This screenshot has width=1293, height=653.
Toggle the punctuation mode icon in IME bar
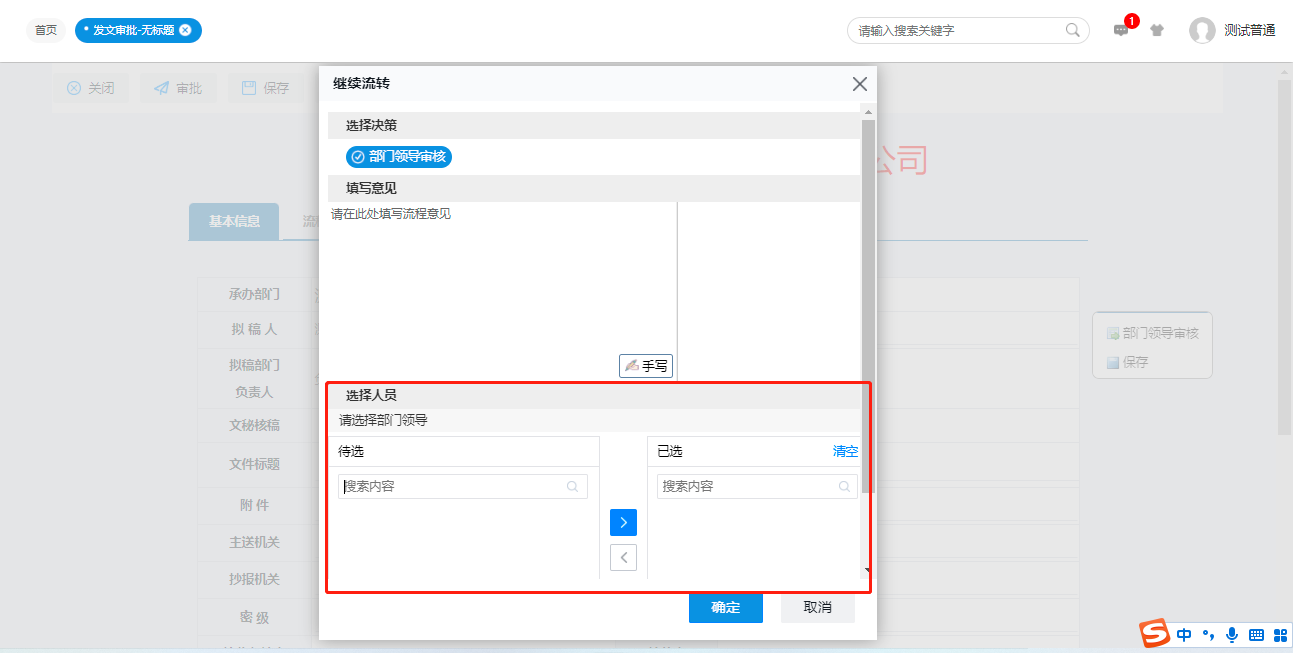1209,634
